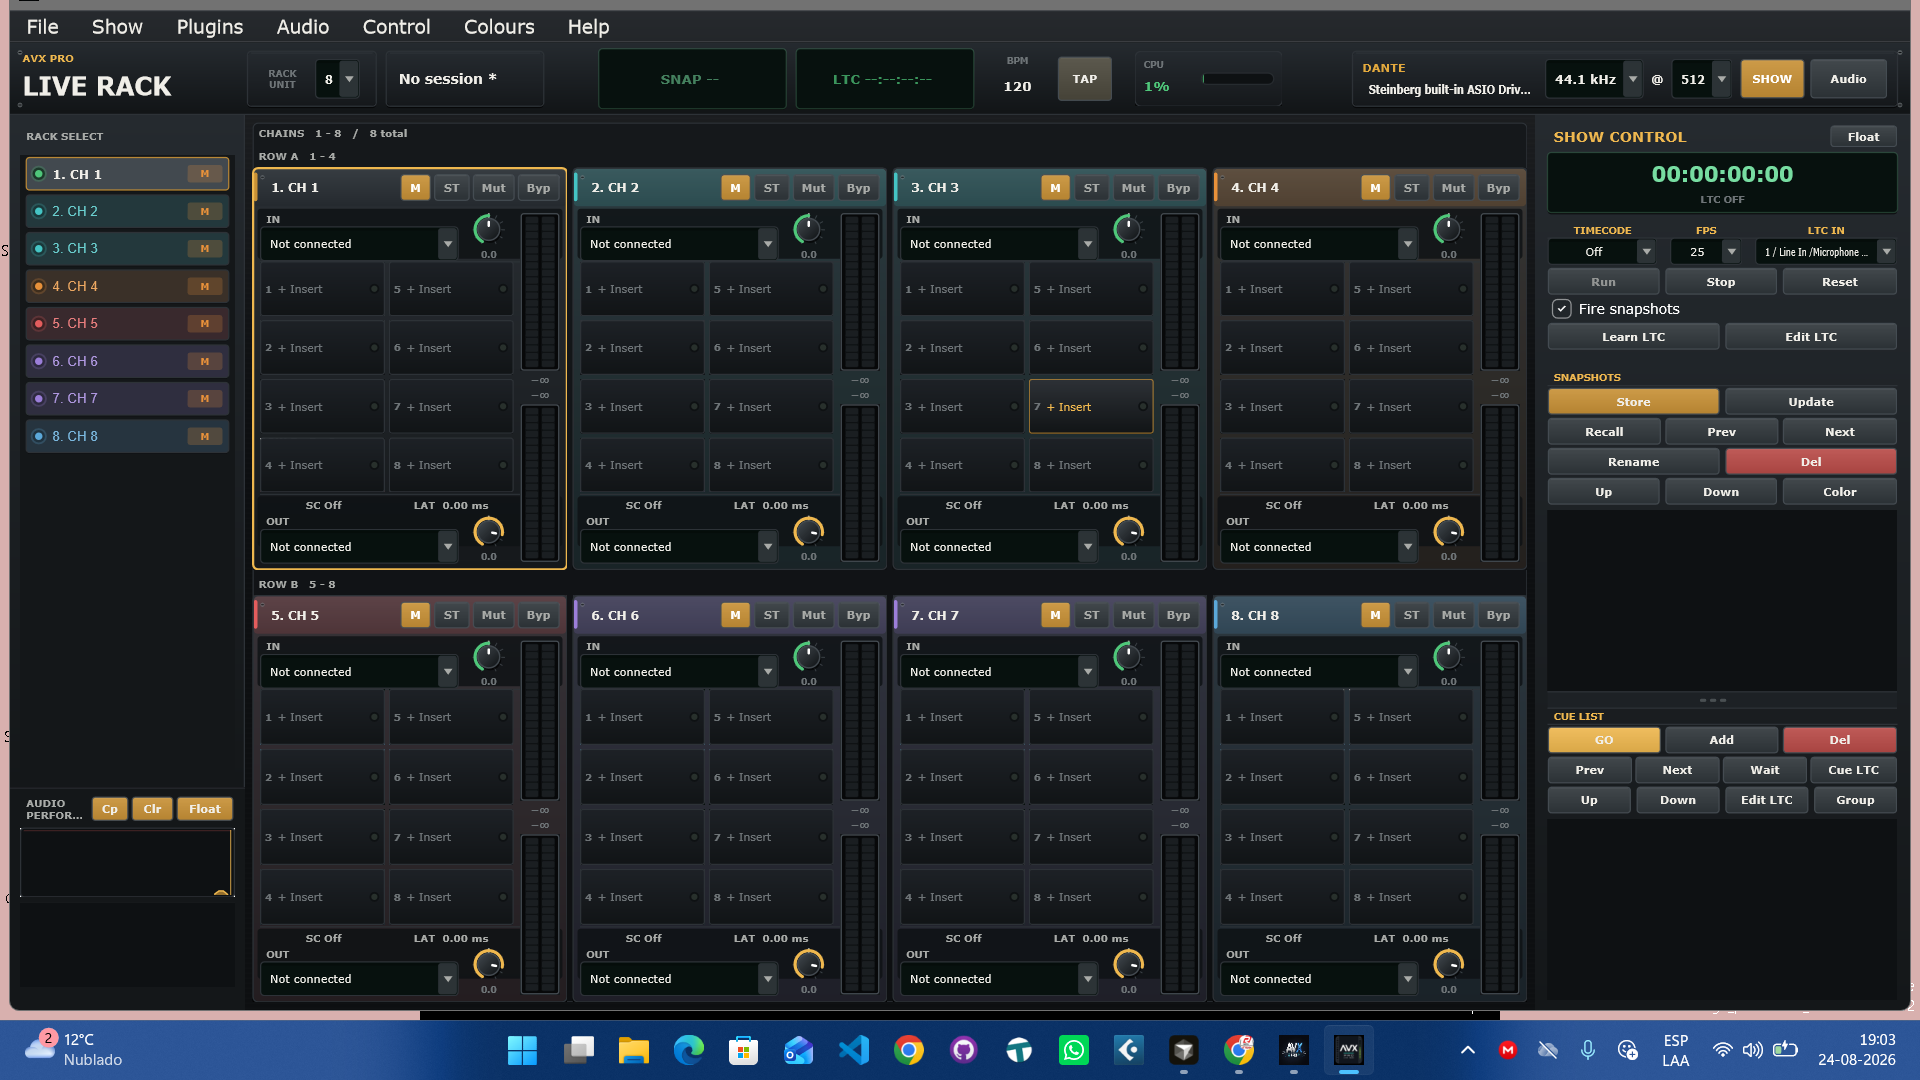Open Kodi-like blue arrow taskbar app
1920x1080 pixels.
pos(1129,1050)
